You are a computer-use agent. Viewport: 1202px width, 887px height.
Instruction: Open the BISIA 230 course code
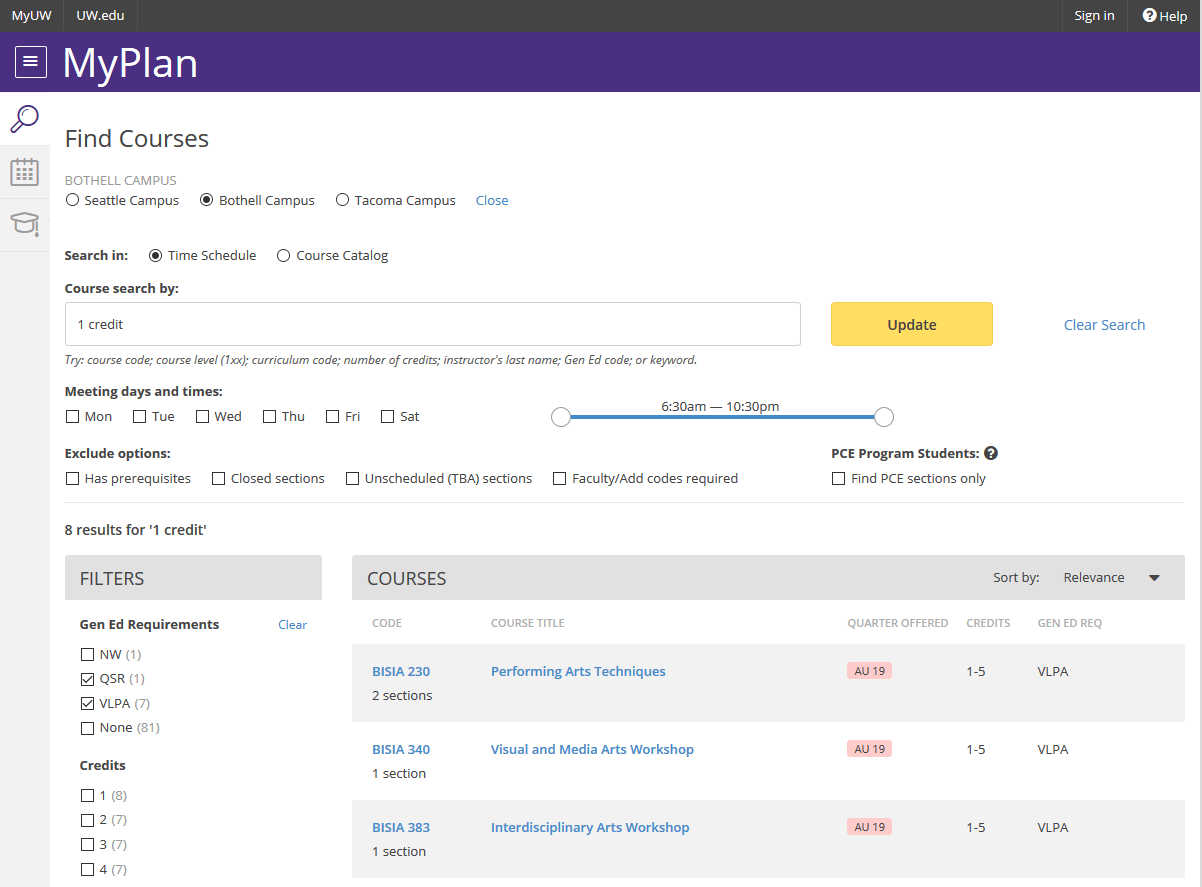click(401, 672)
